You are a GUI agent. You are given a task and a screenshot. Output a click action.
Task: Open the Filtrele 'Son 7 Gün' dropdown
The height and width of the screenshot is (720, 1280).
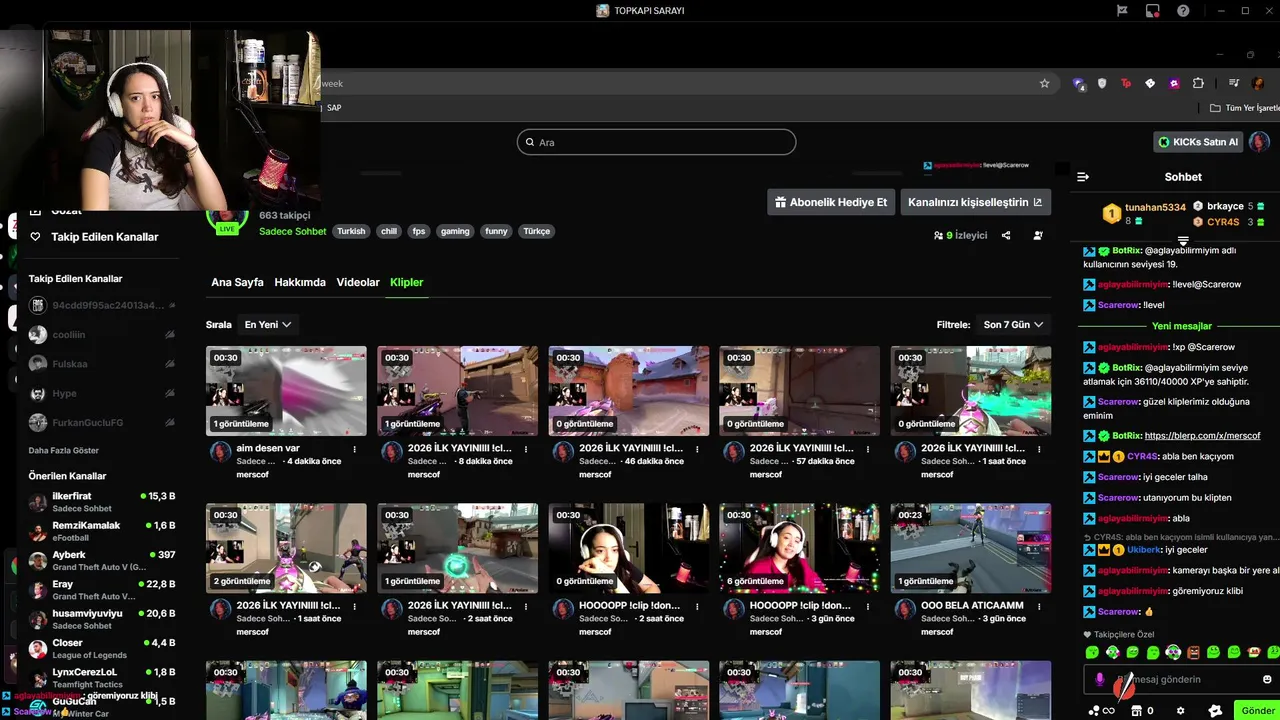point(1013,325)
